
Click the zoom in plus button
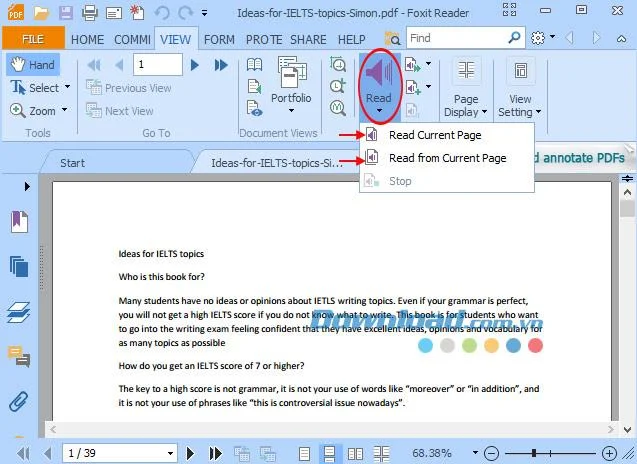609,453
